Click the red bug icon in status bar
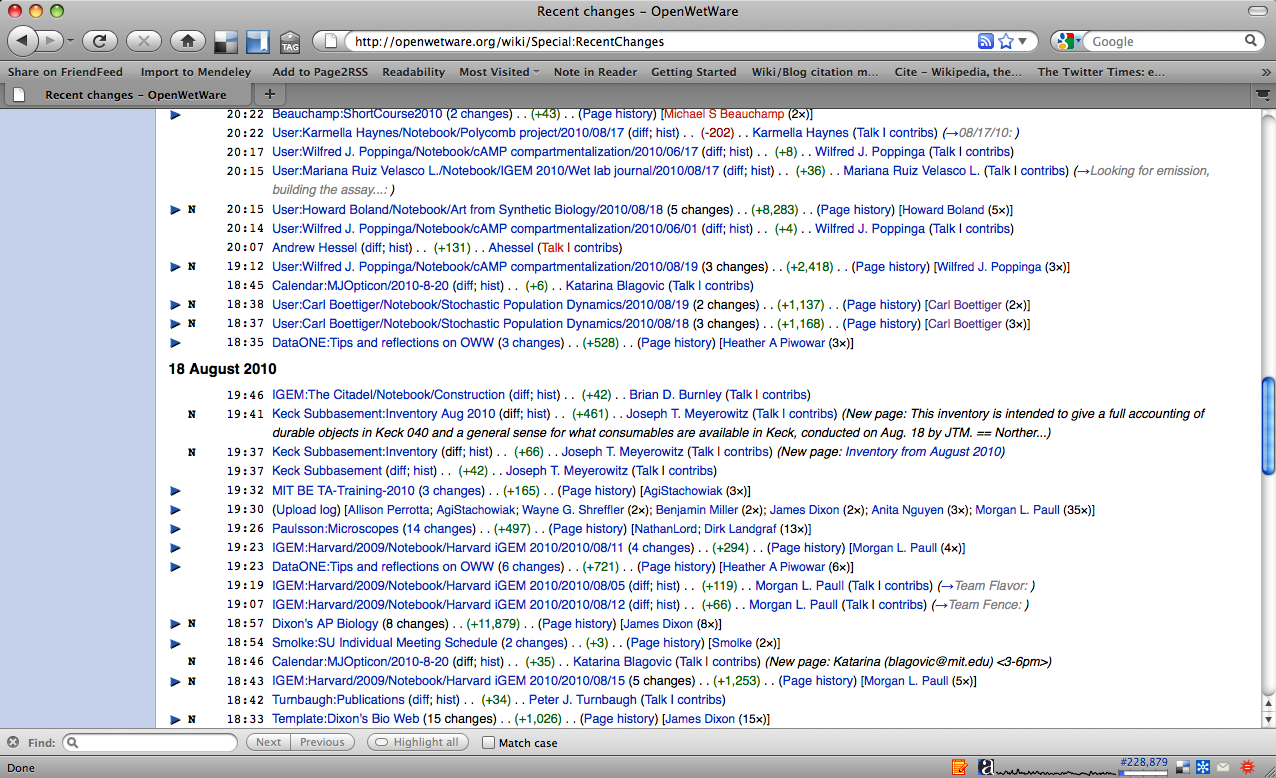The image size is (1276, 778). 1247,767
